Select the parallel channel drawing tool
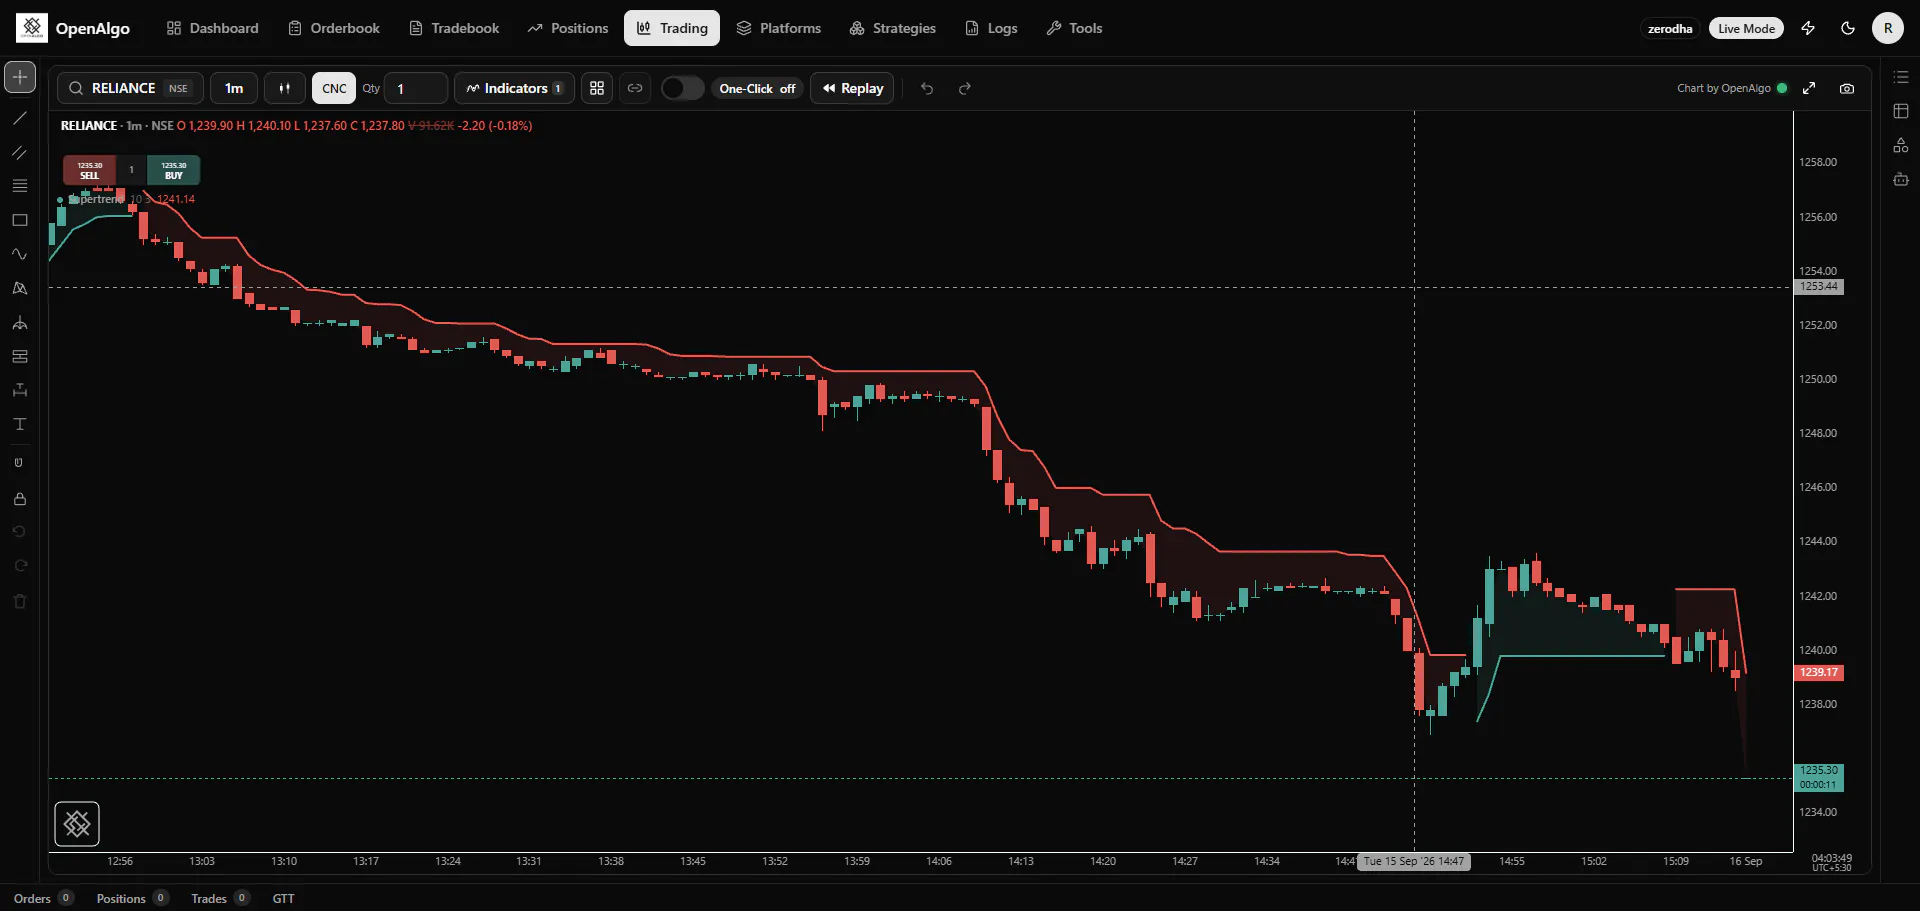Screen dimensions: 1920x911 [19, 152]
